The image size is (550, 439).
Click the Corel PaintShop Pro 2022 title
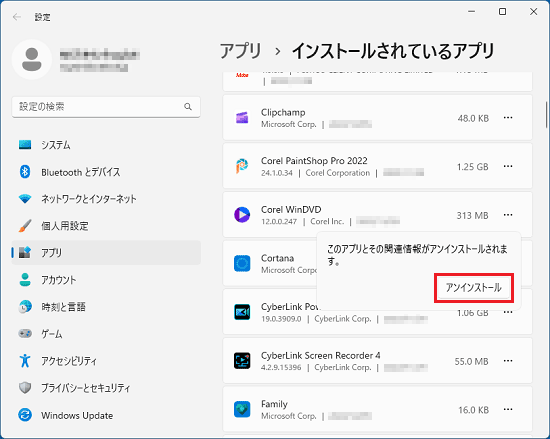[x=314, y=161]
